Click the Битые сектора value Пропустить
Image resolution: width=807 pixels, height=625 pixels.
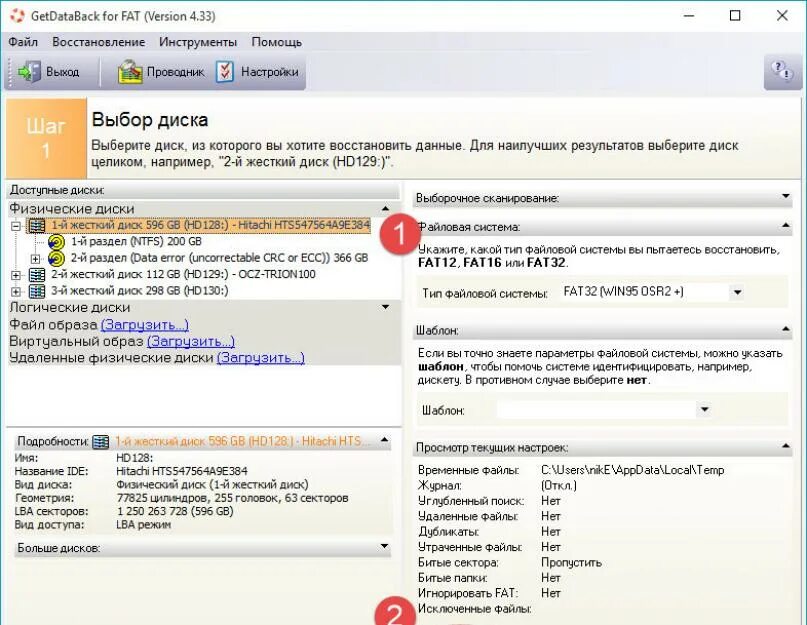click(x=571, y=563)
